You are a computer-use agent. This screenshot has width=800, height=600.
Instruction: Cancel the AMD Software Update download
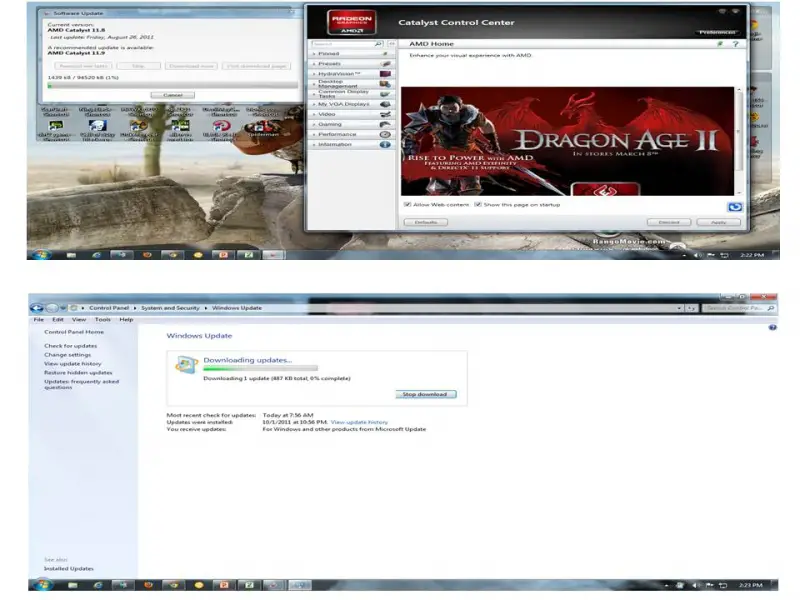click(x=173, y=95)
